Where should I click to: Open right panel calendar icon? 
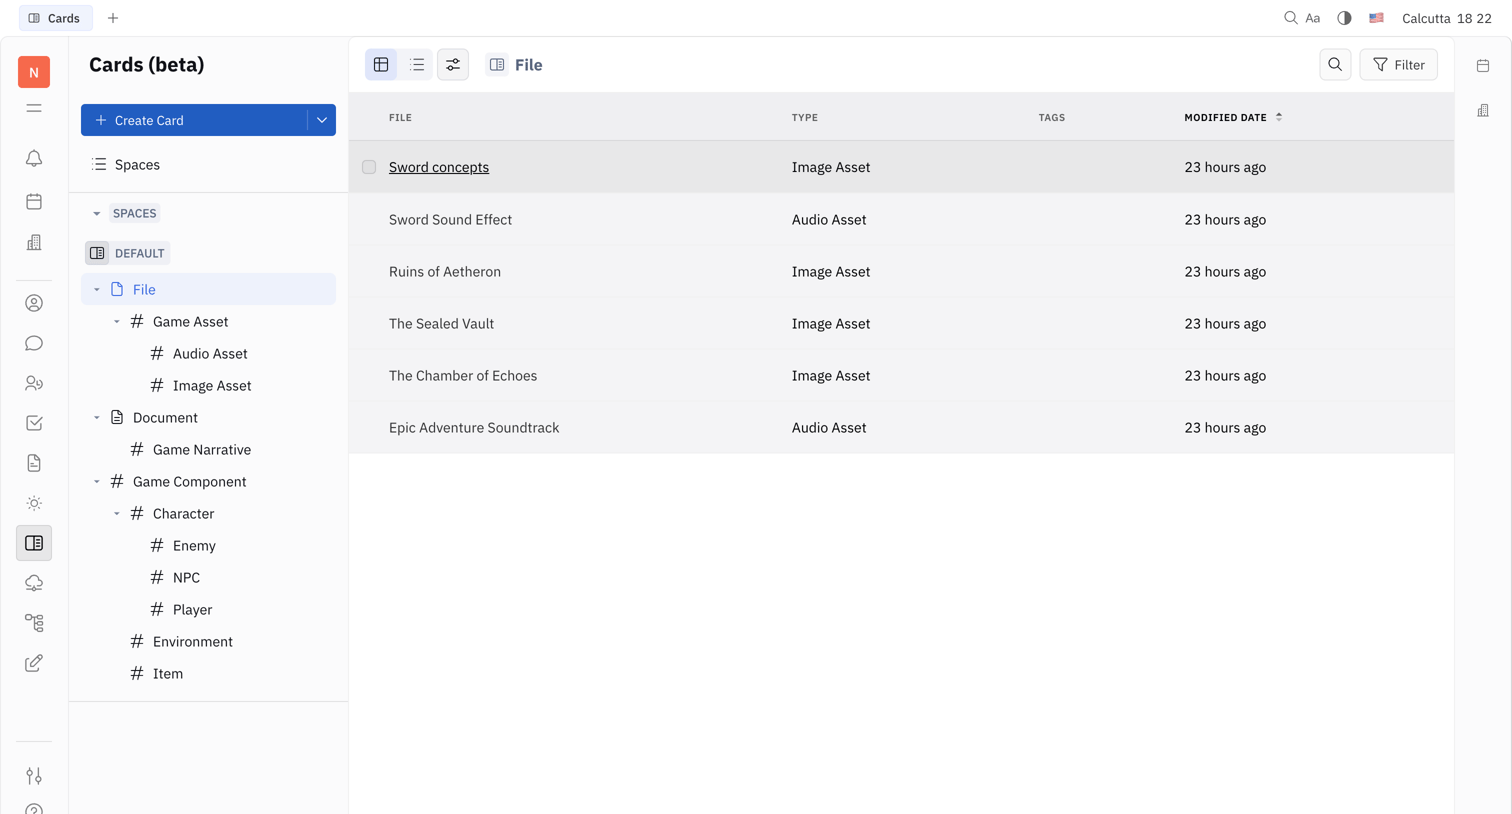(1483, 66)
